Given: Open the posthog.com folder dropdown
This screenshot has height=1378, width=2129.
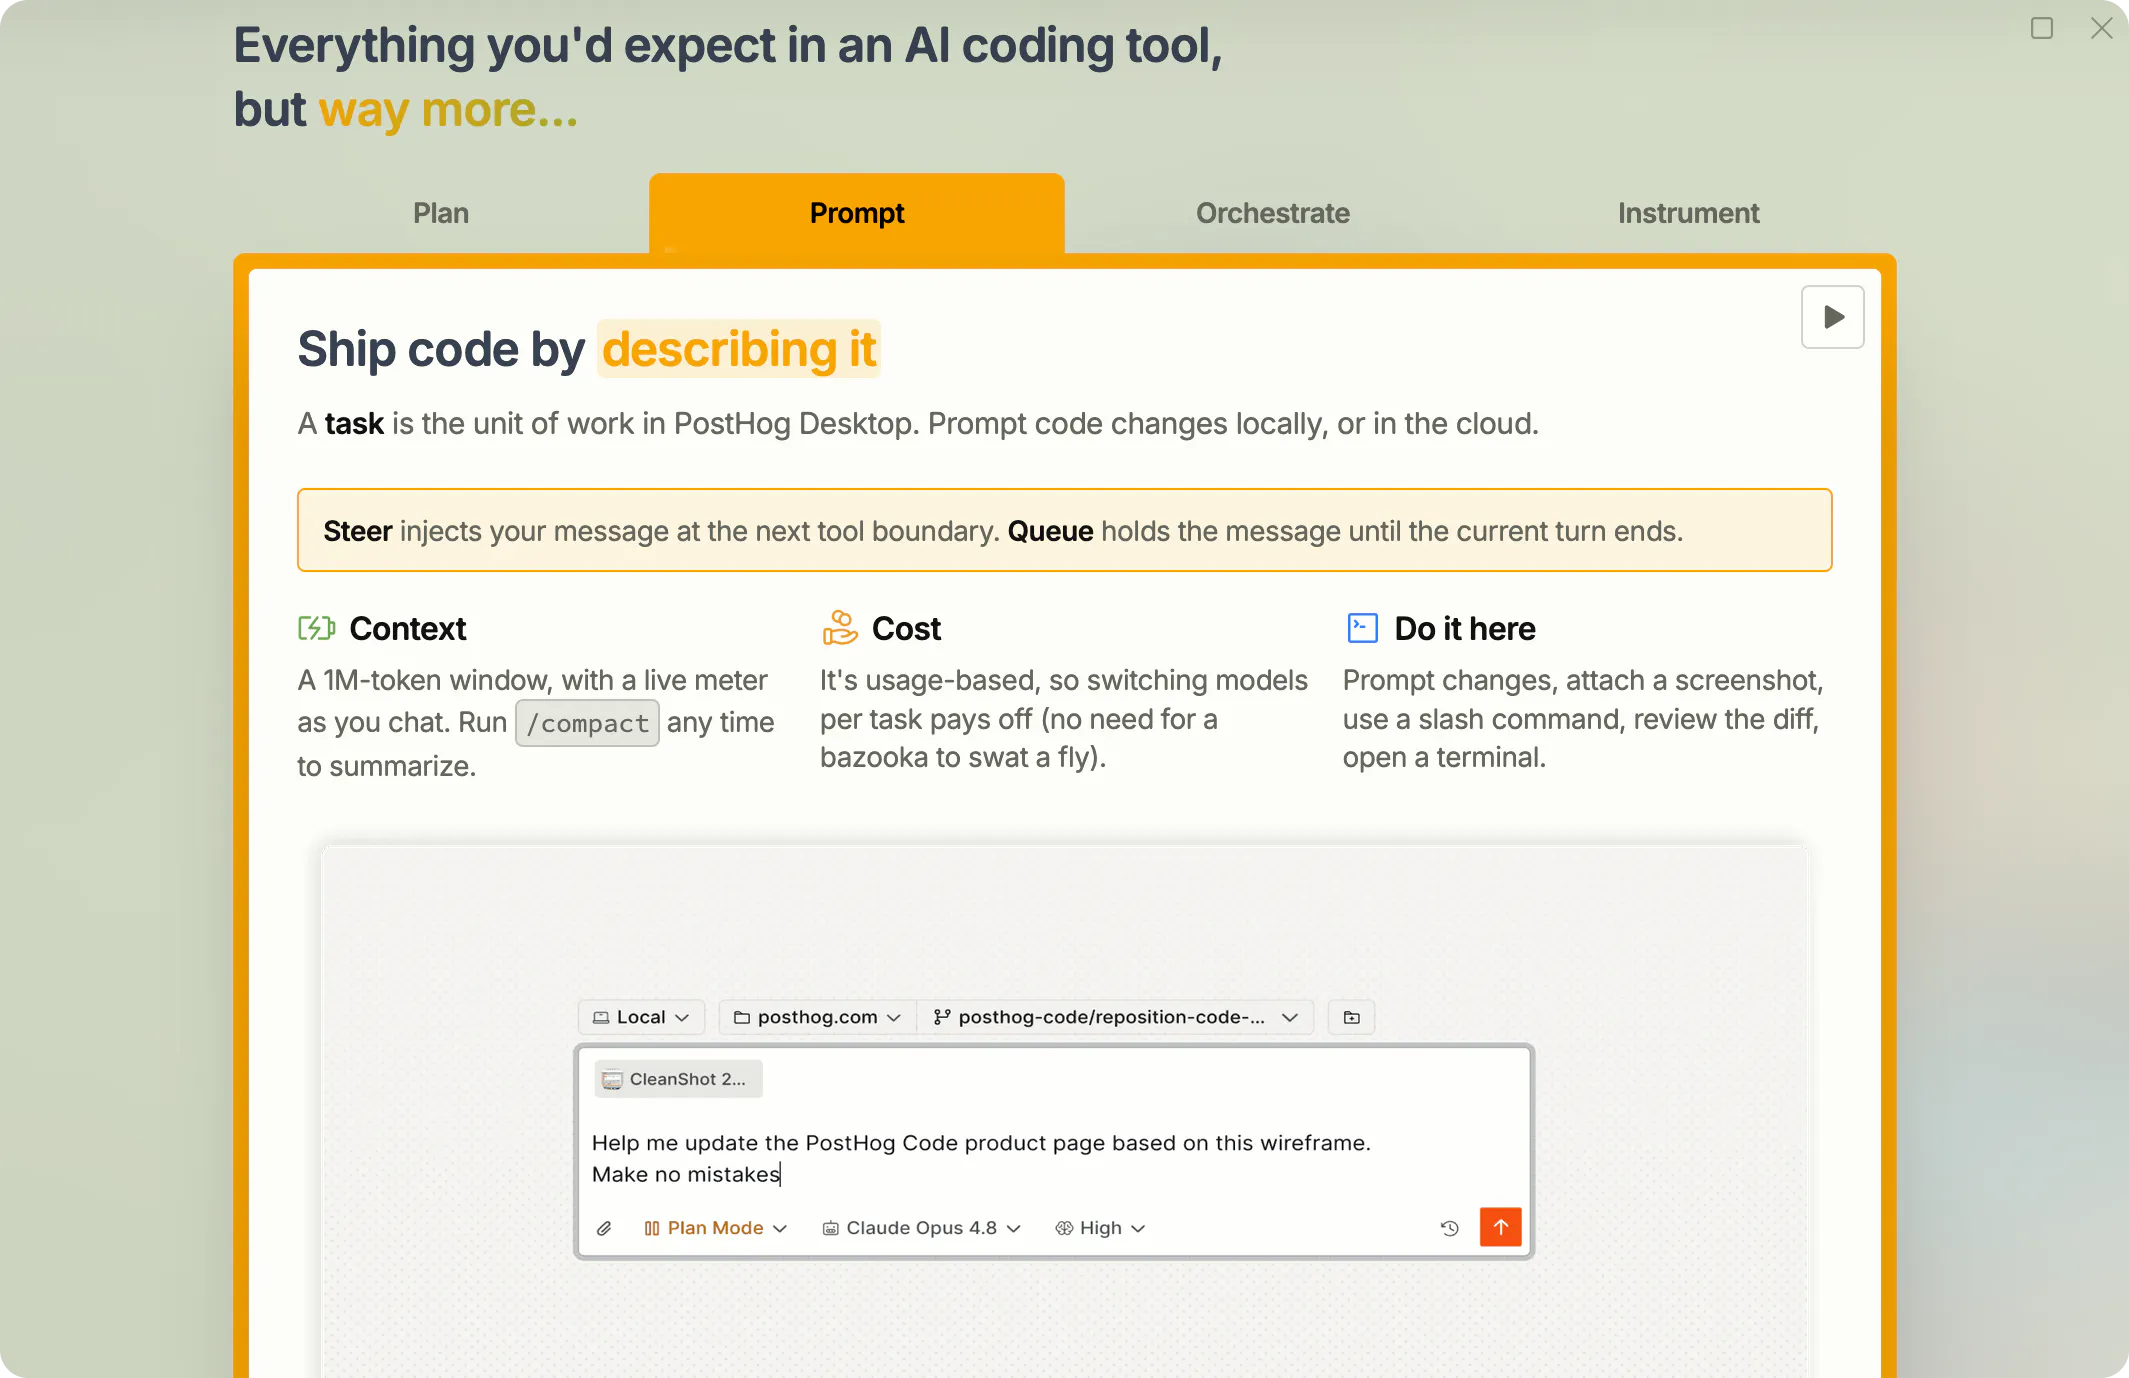Looking at the screenshot, I should (817, 1017).
